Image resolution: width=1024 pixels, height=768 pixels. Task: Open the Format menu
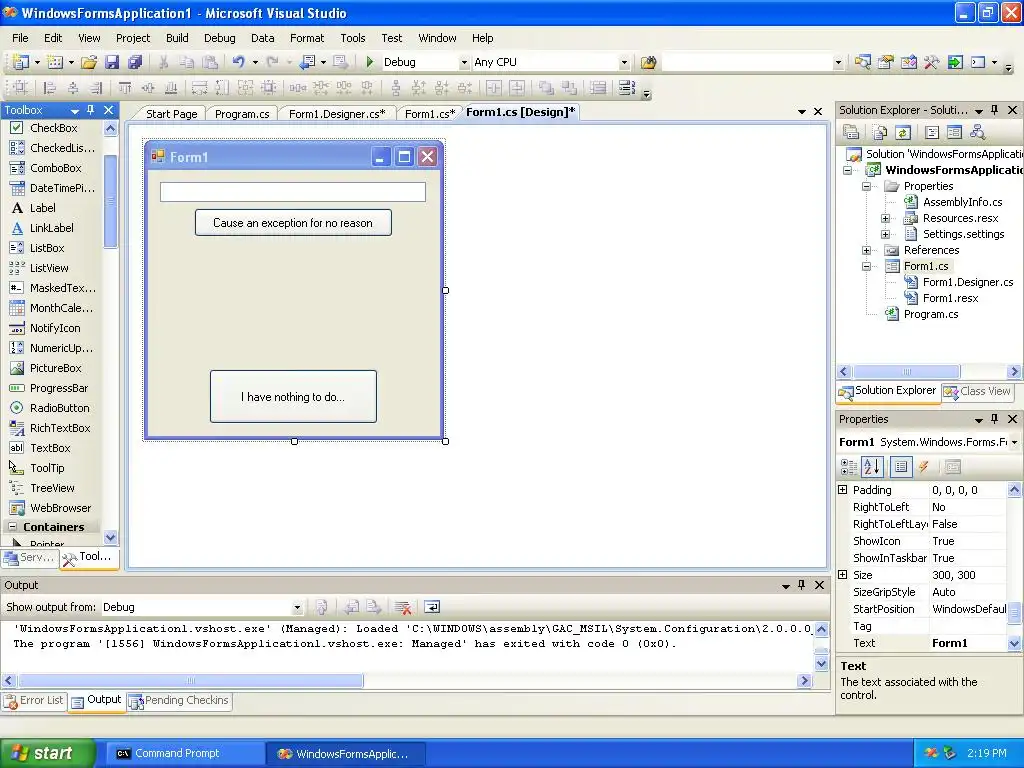click(307, 38)
